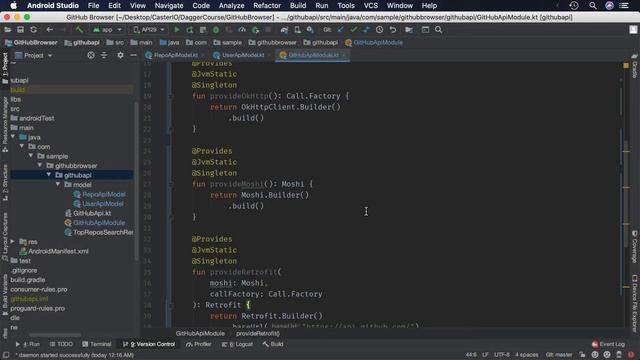This screenshot has width=640, height=360.
Task: Click the githubbrowser breadcrumb in navigation bar
Action: coord(273,42)
